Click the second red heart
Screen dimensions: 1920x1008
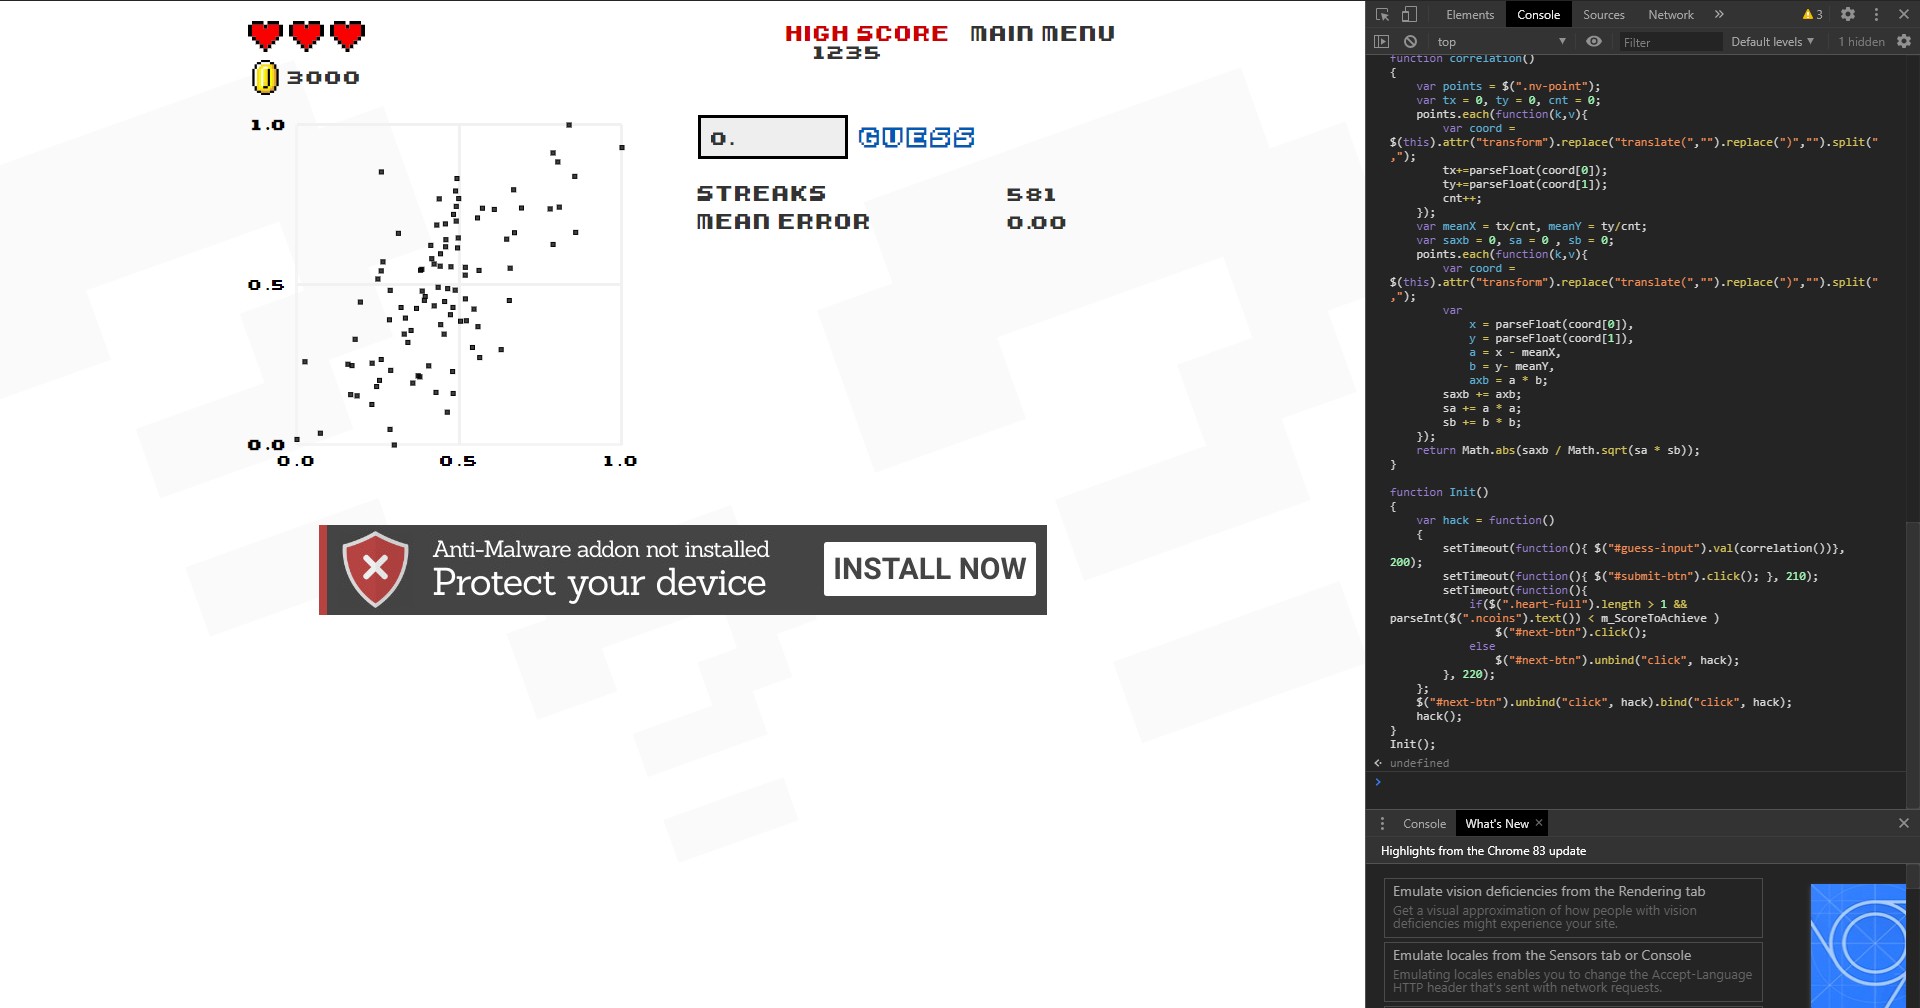[306, 35]
